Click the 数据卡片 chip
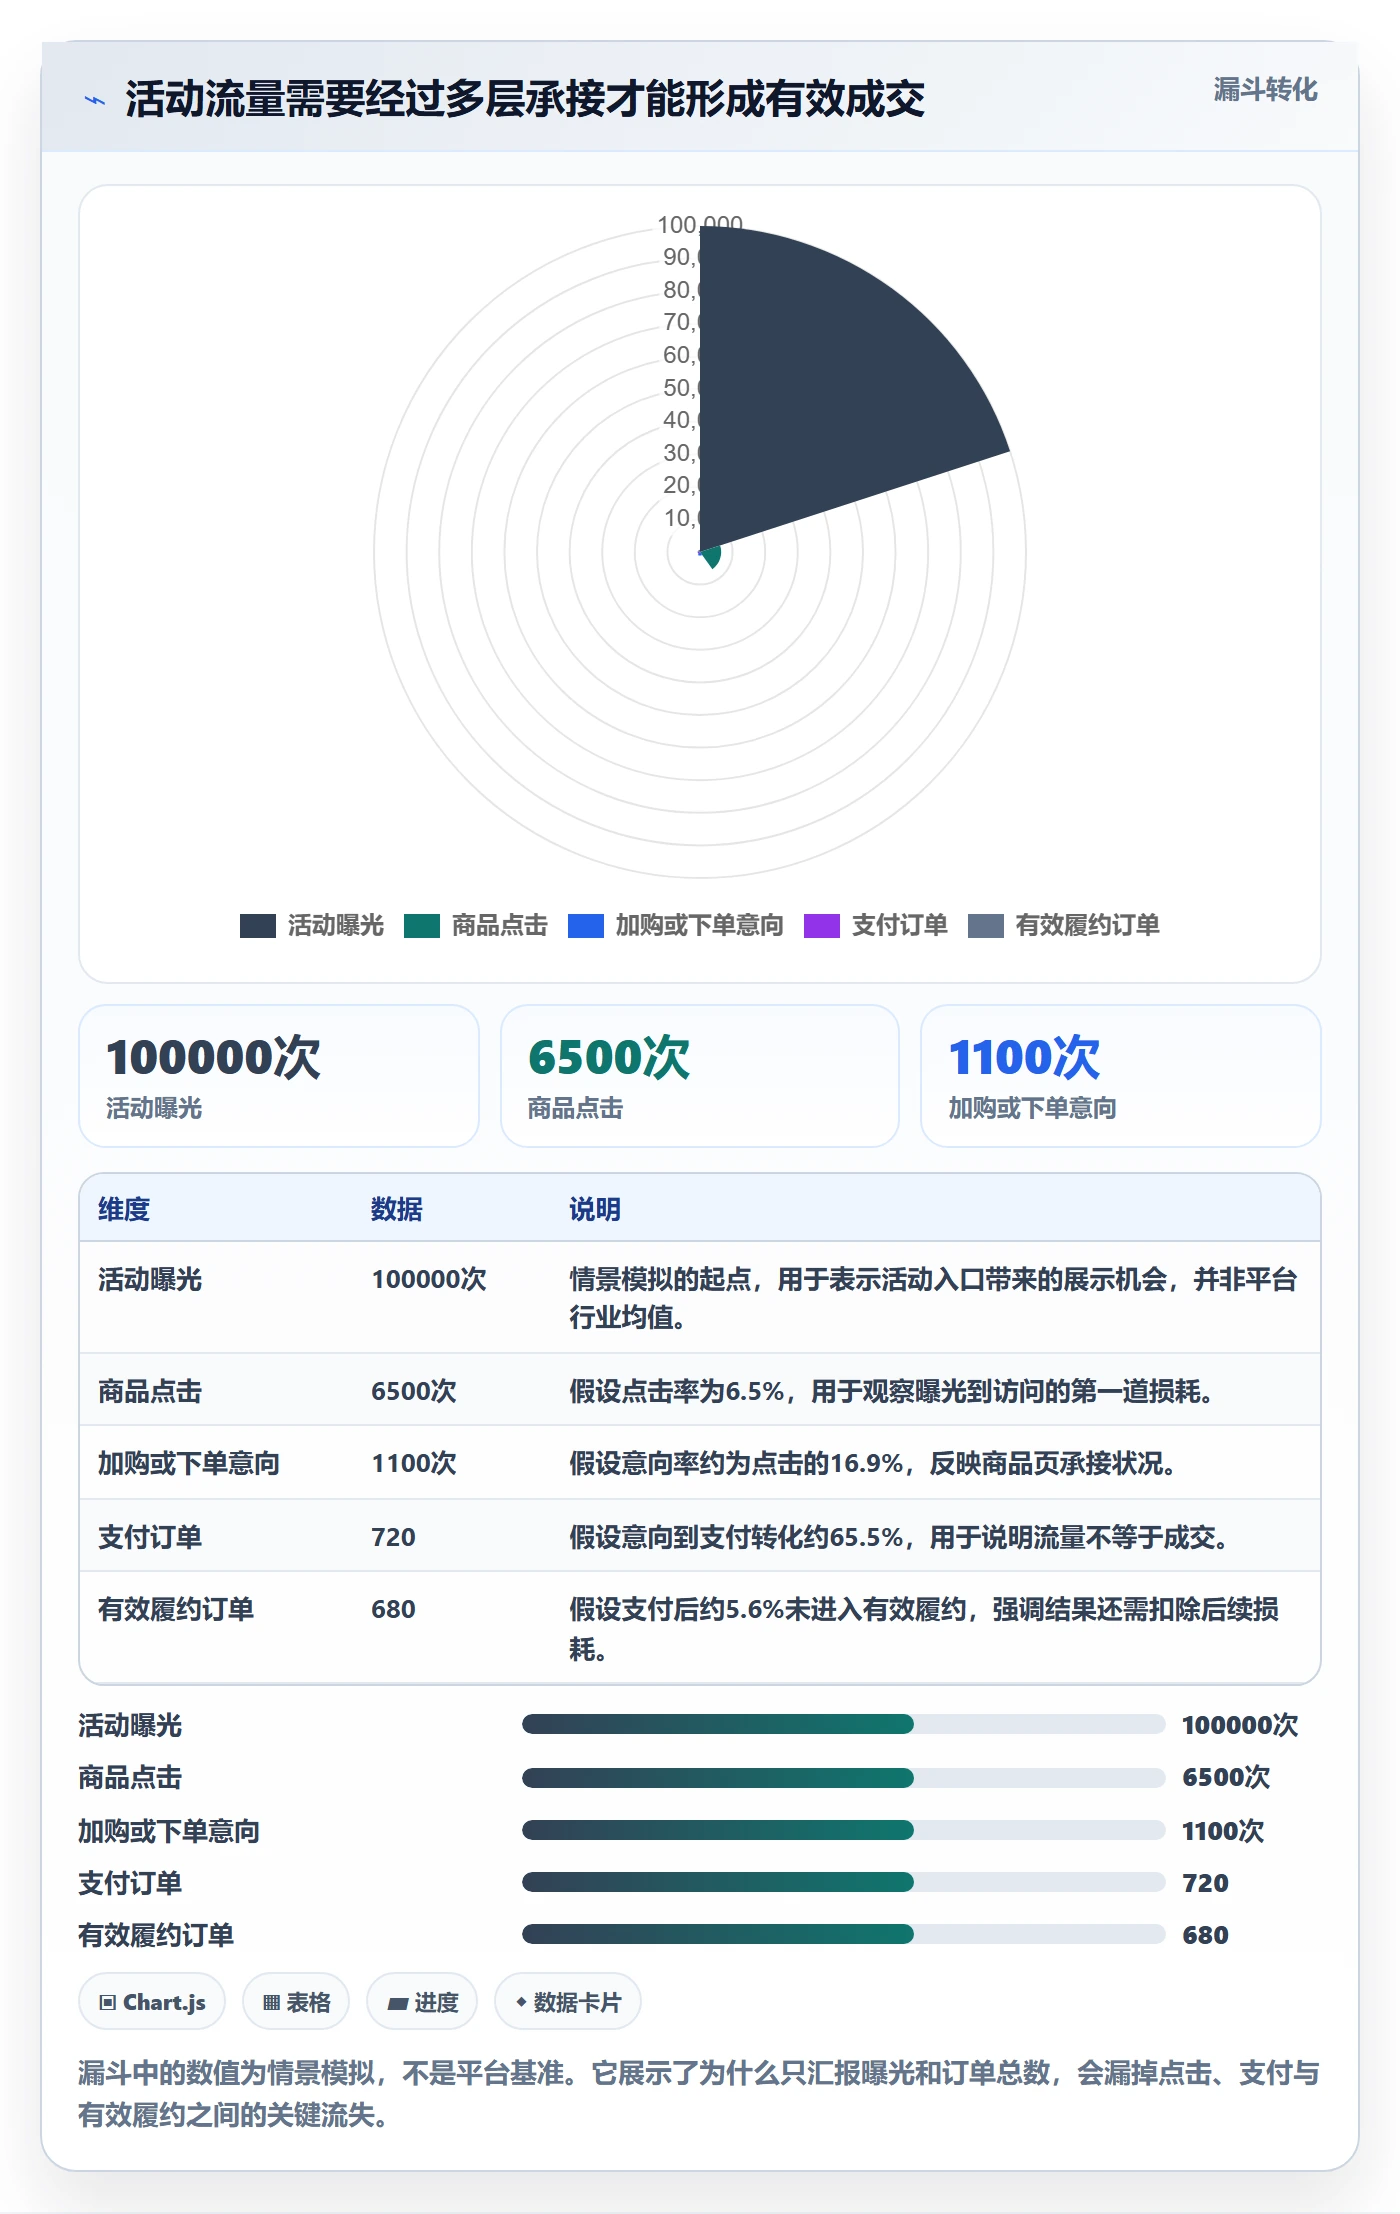The height and width of the screenshot is (2214, 1400). pos(568,2002)
